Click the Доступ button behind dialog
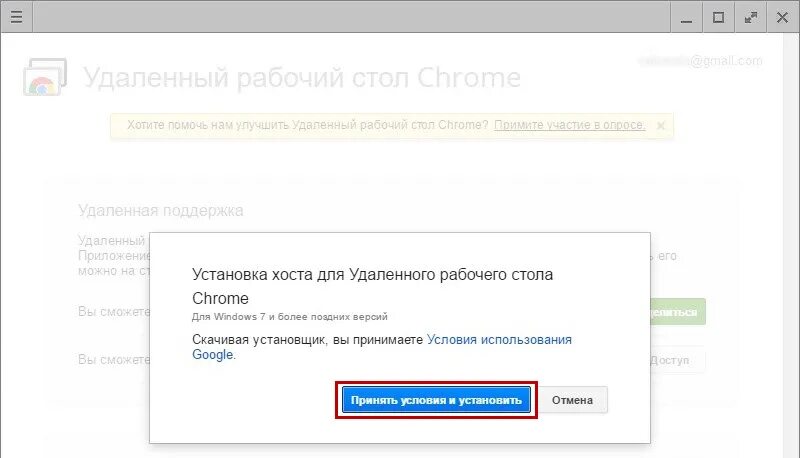 (677, 360)
